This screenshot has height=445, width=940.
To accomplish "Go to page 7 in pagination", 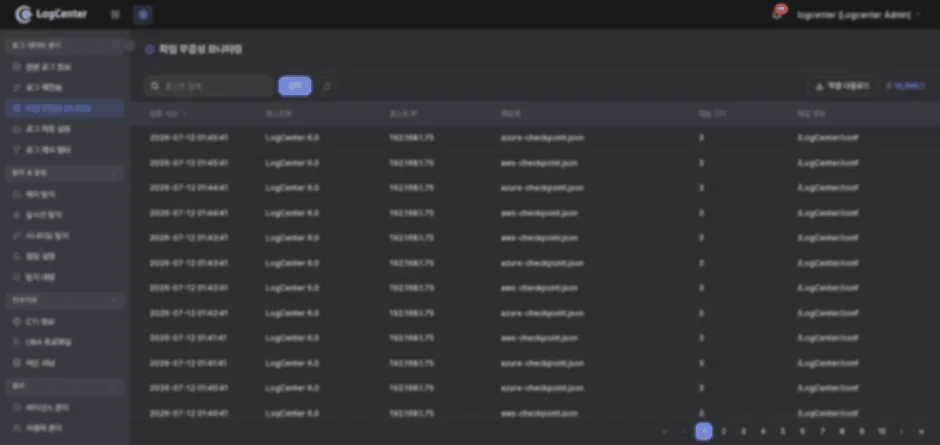I will tap(822, 431).
